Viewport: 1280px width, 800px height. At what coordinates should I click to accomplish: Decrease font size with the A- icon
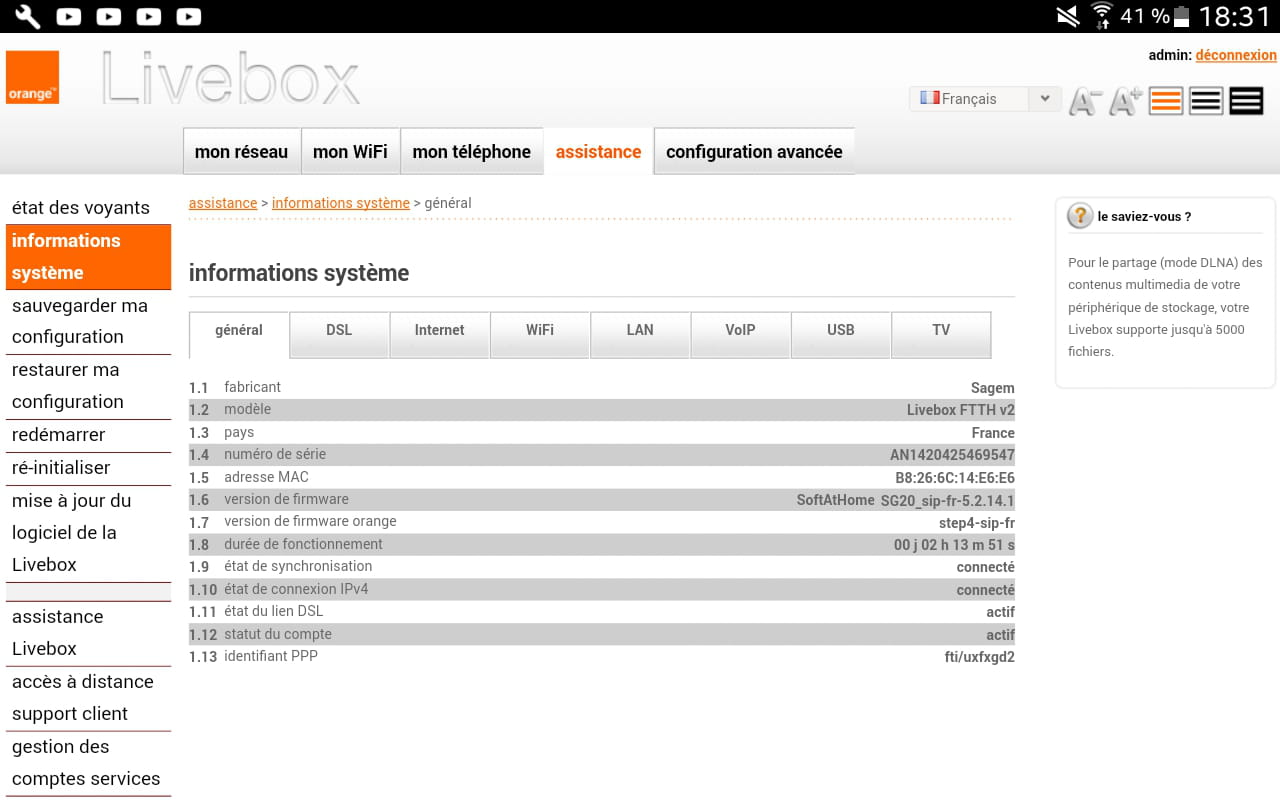pyautogui.click(x=1085, y=101)
